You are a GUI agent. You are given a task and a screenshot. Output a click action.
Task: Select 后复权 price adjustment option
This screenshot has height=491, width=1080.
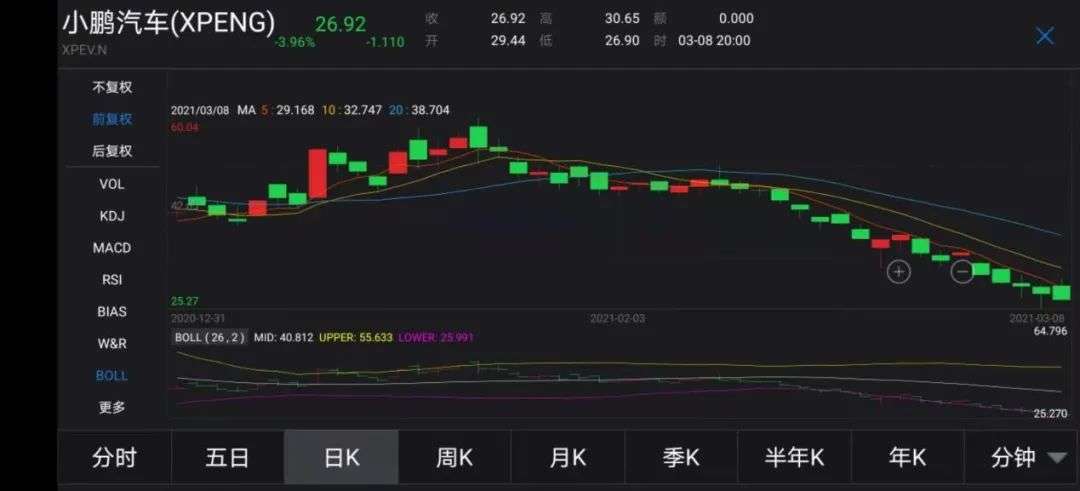tap(112, 151)
